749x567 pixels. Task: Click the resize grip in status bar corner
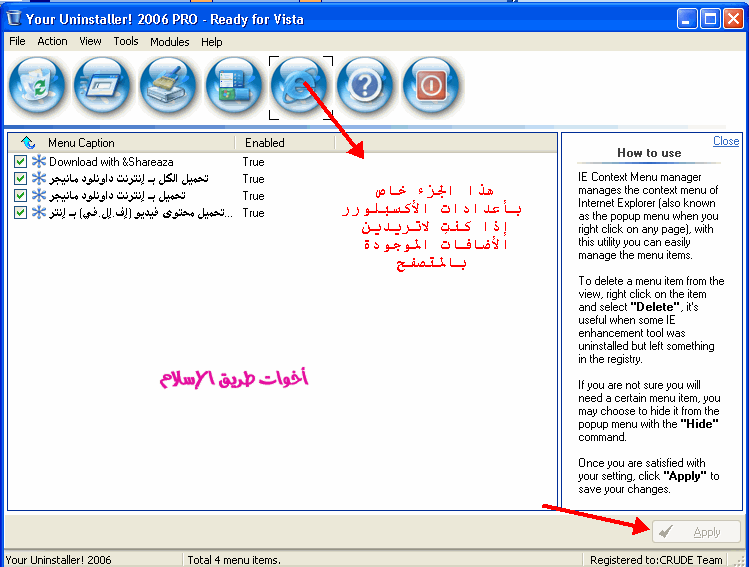click(740, 560)
